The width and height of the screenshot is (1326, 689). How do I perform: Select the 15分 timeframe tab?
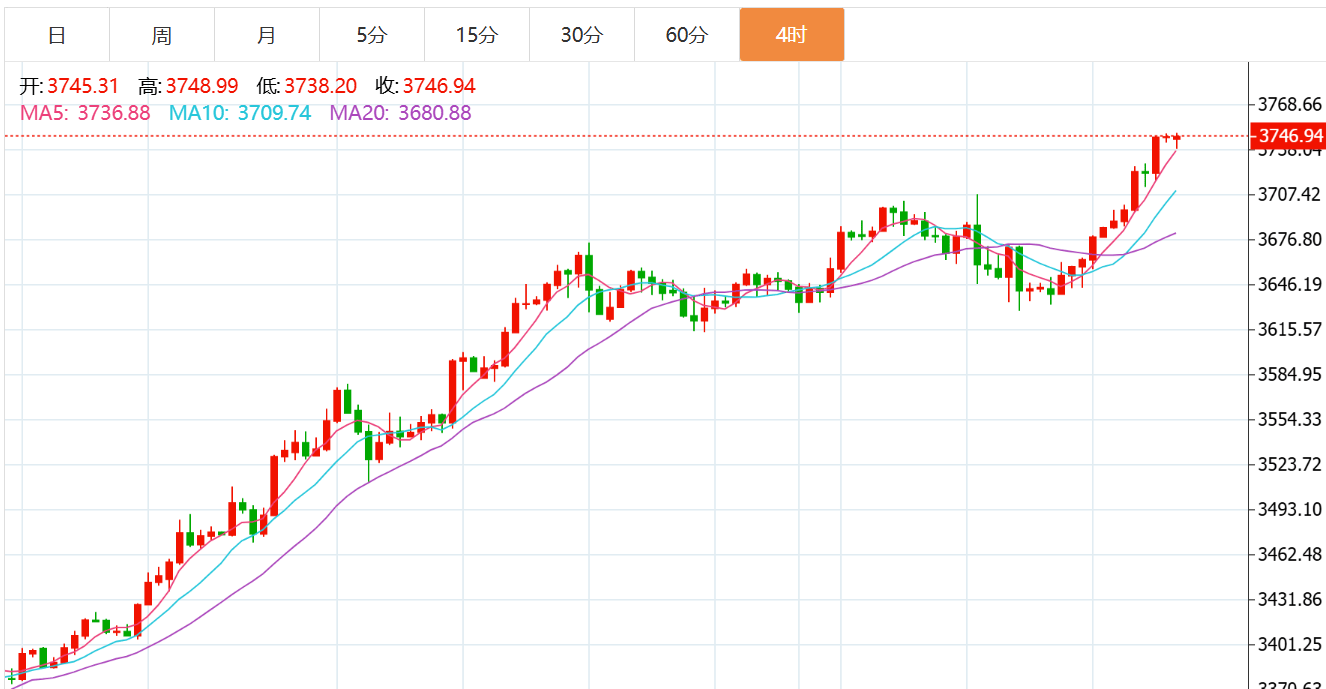click(477, 35)
